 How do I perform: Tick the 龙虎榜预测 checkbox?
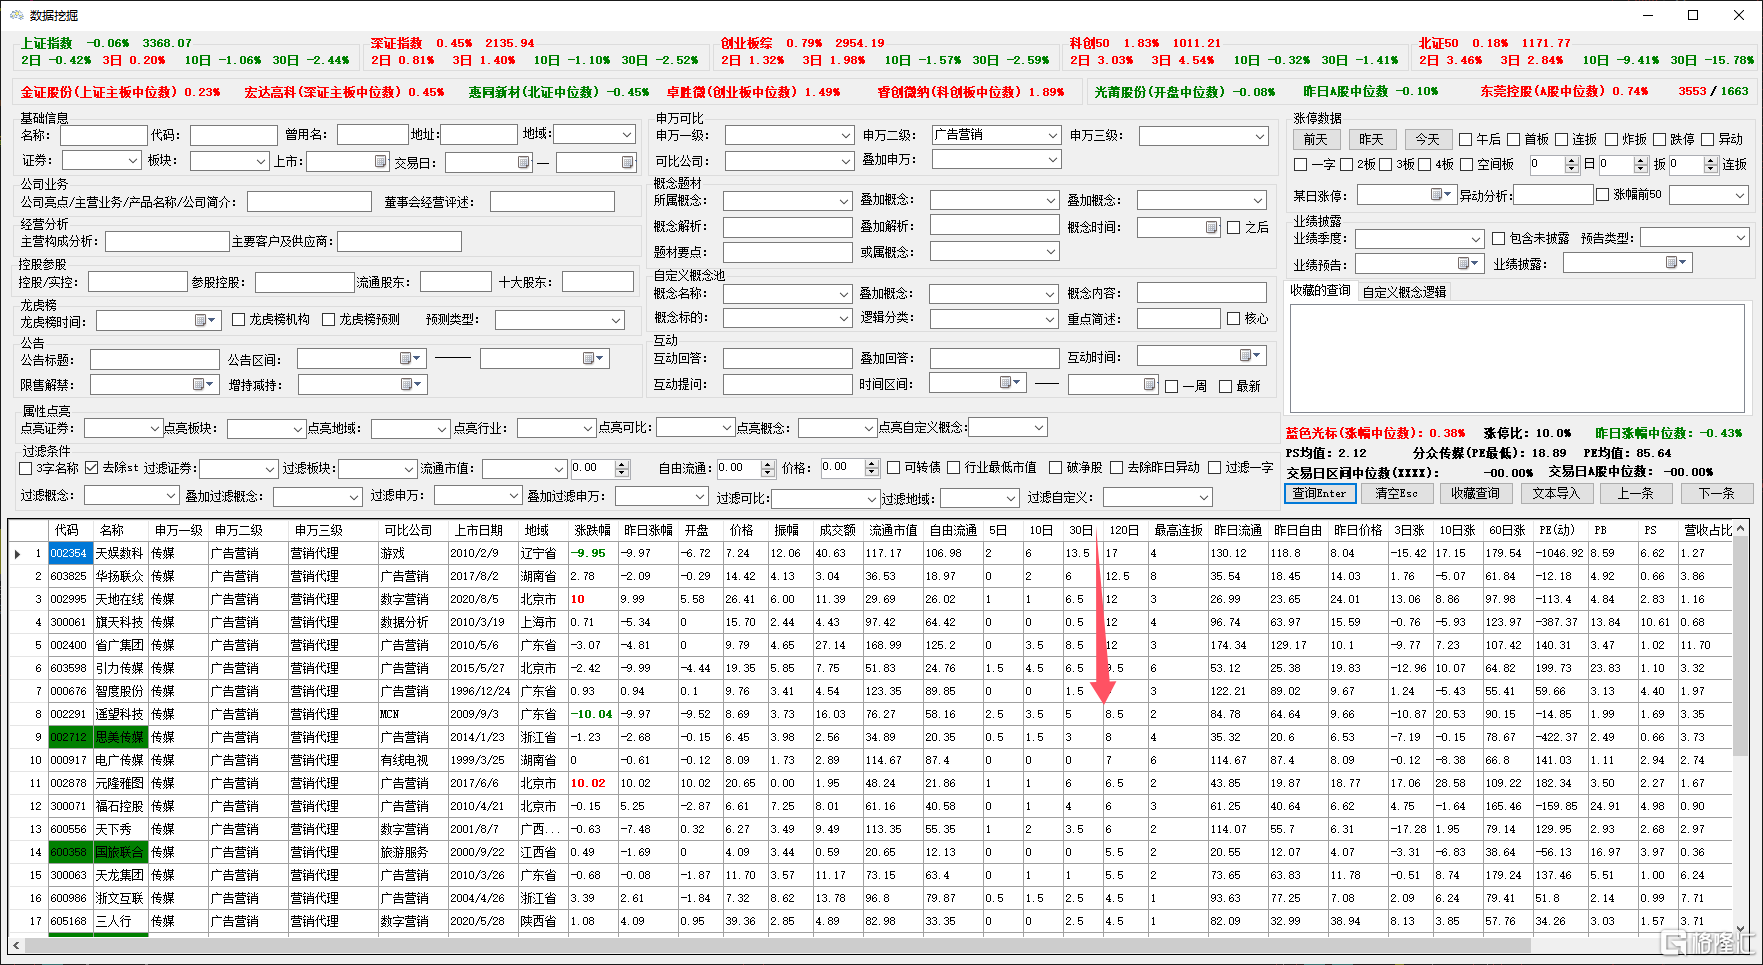tap(328, 320)
